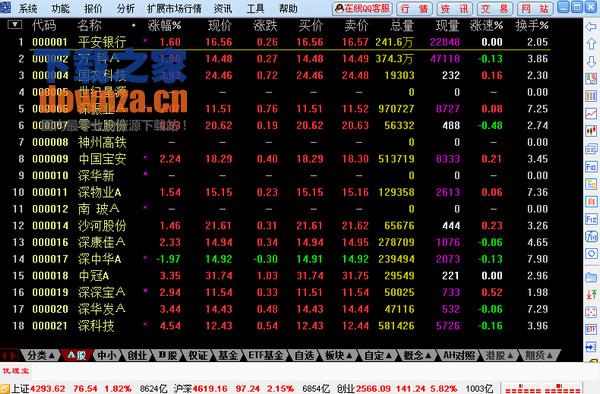Open the column dropdown arrow beside 代码
600x394 pixels.
click(15, 25)
